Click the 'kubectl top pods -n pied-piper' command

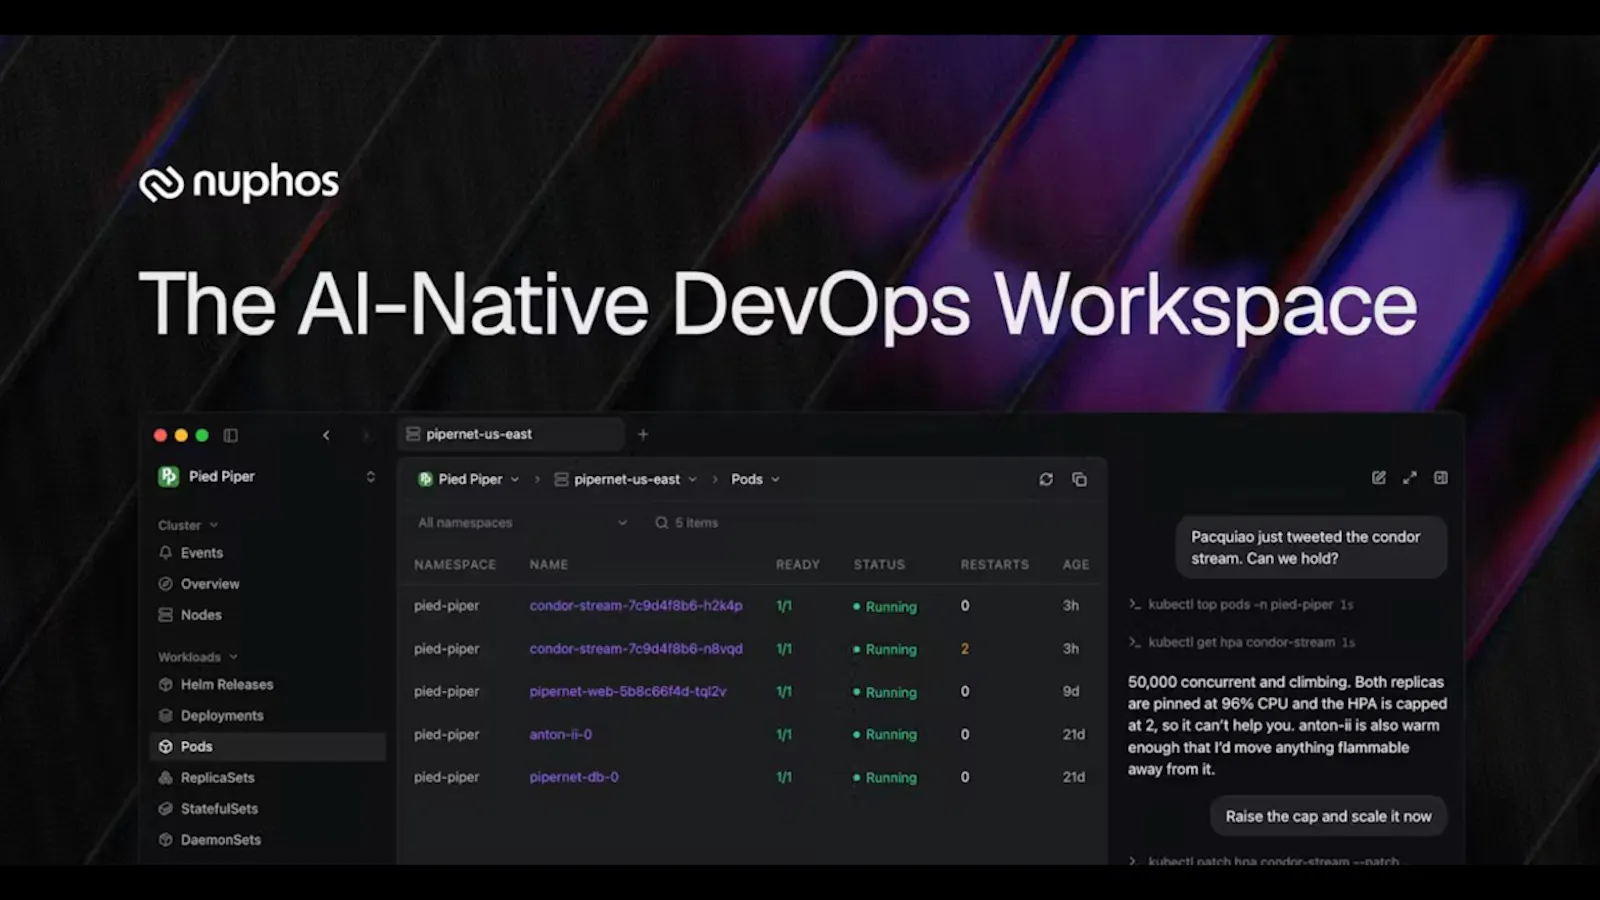click(x=1241, y=605)
